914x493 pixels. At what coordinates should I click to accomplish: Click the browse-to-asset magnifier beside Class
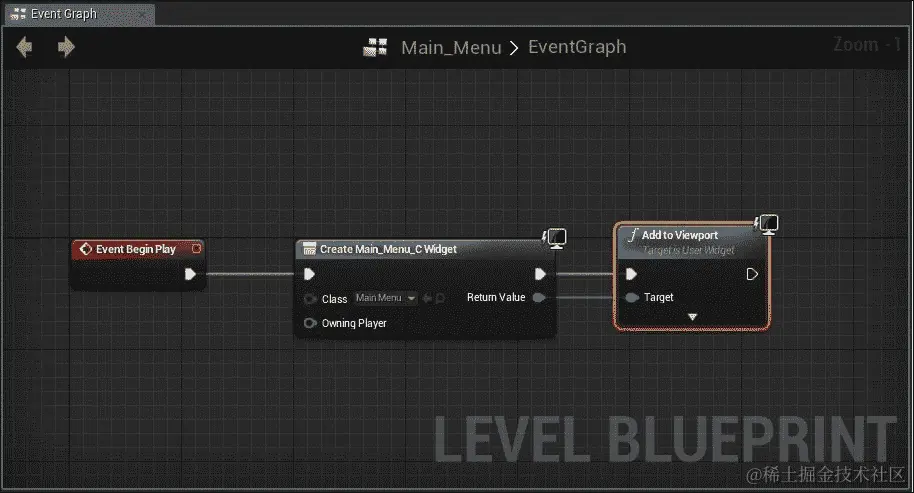[x=440, y=298]
